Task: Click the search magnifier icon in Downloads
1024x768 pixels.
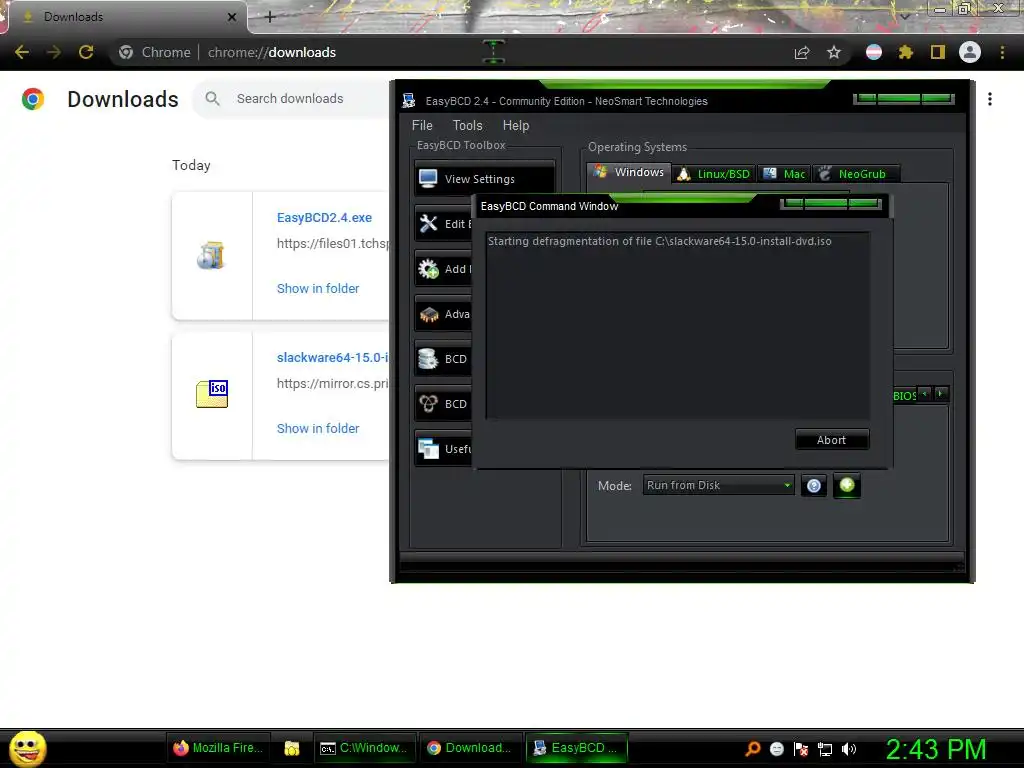Action: 212,99
